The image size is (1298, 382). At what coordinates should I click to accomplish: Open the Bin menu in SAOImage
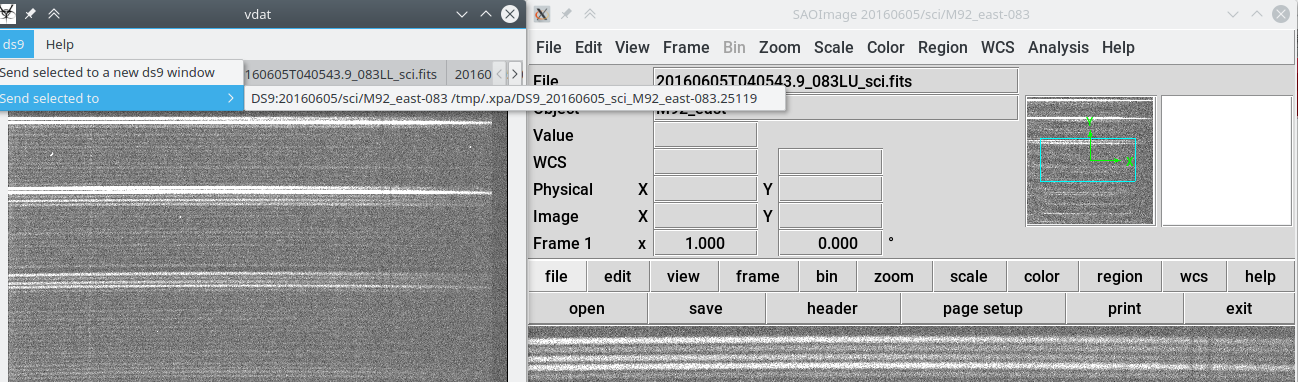click(734, 47)
